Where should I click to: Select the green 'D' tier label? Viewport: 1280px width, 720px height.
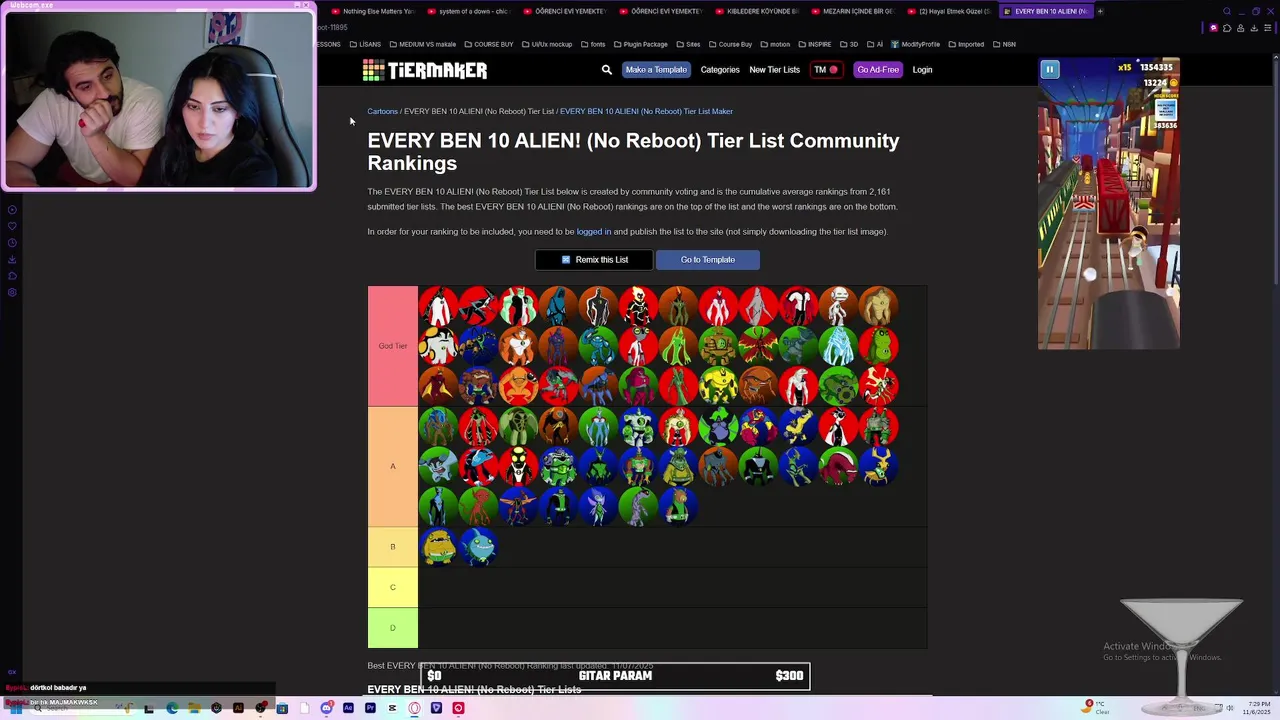point(393,628)
